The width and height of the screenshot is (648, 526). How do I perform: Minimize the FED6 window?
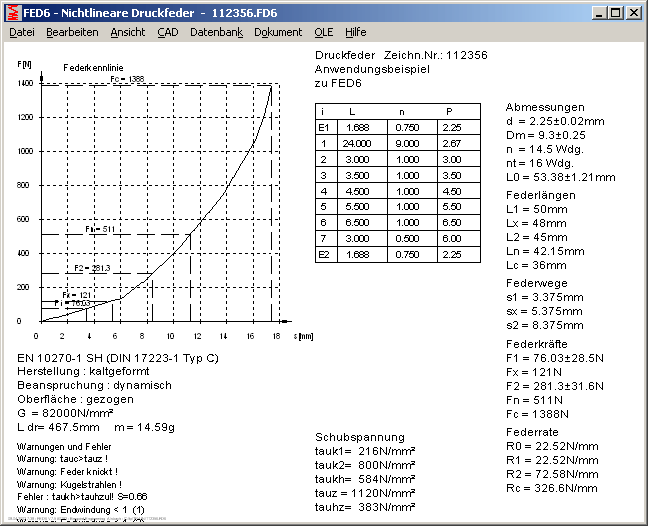(x=601, y=12)
